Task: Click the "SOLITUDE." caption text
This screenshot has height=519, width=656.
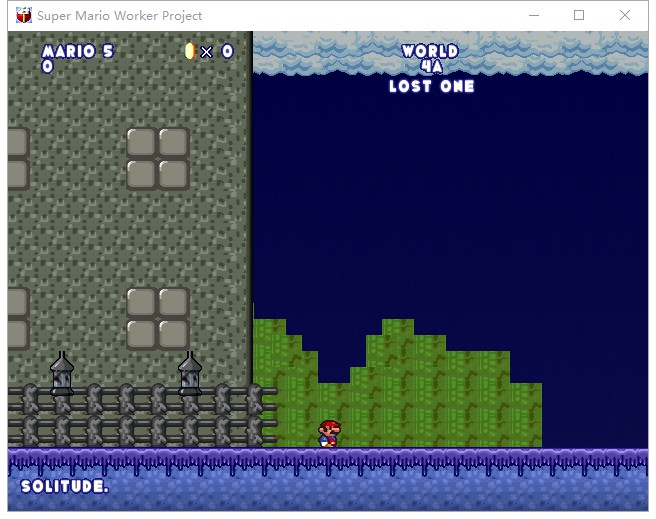Action: pyautogui.click(x=65, y=486)
